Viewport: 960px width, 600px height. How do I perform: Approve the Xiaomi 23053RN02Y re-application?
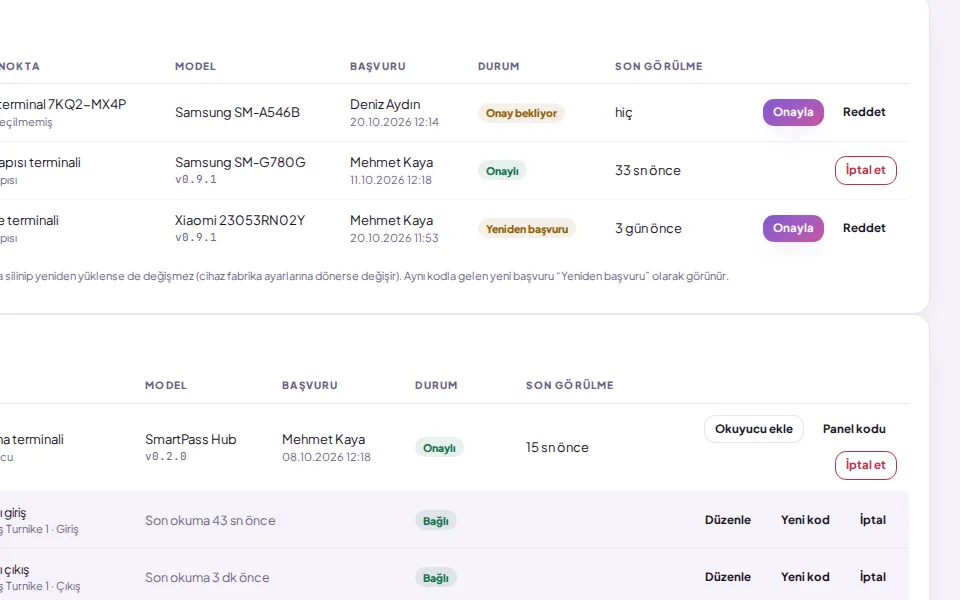click(x=793, y=228)
